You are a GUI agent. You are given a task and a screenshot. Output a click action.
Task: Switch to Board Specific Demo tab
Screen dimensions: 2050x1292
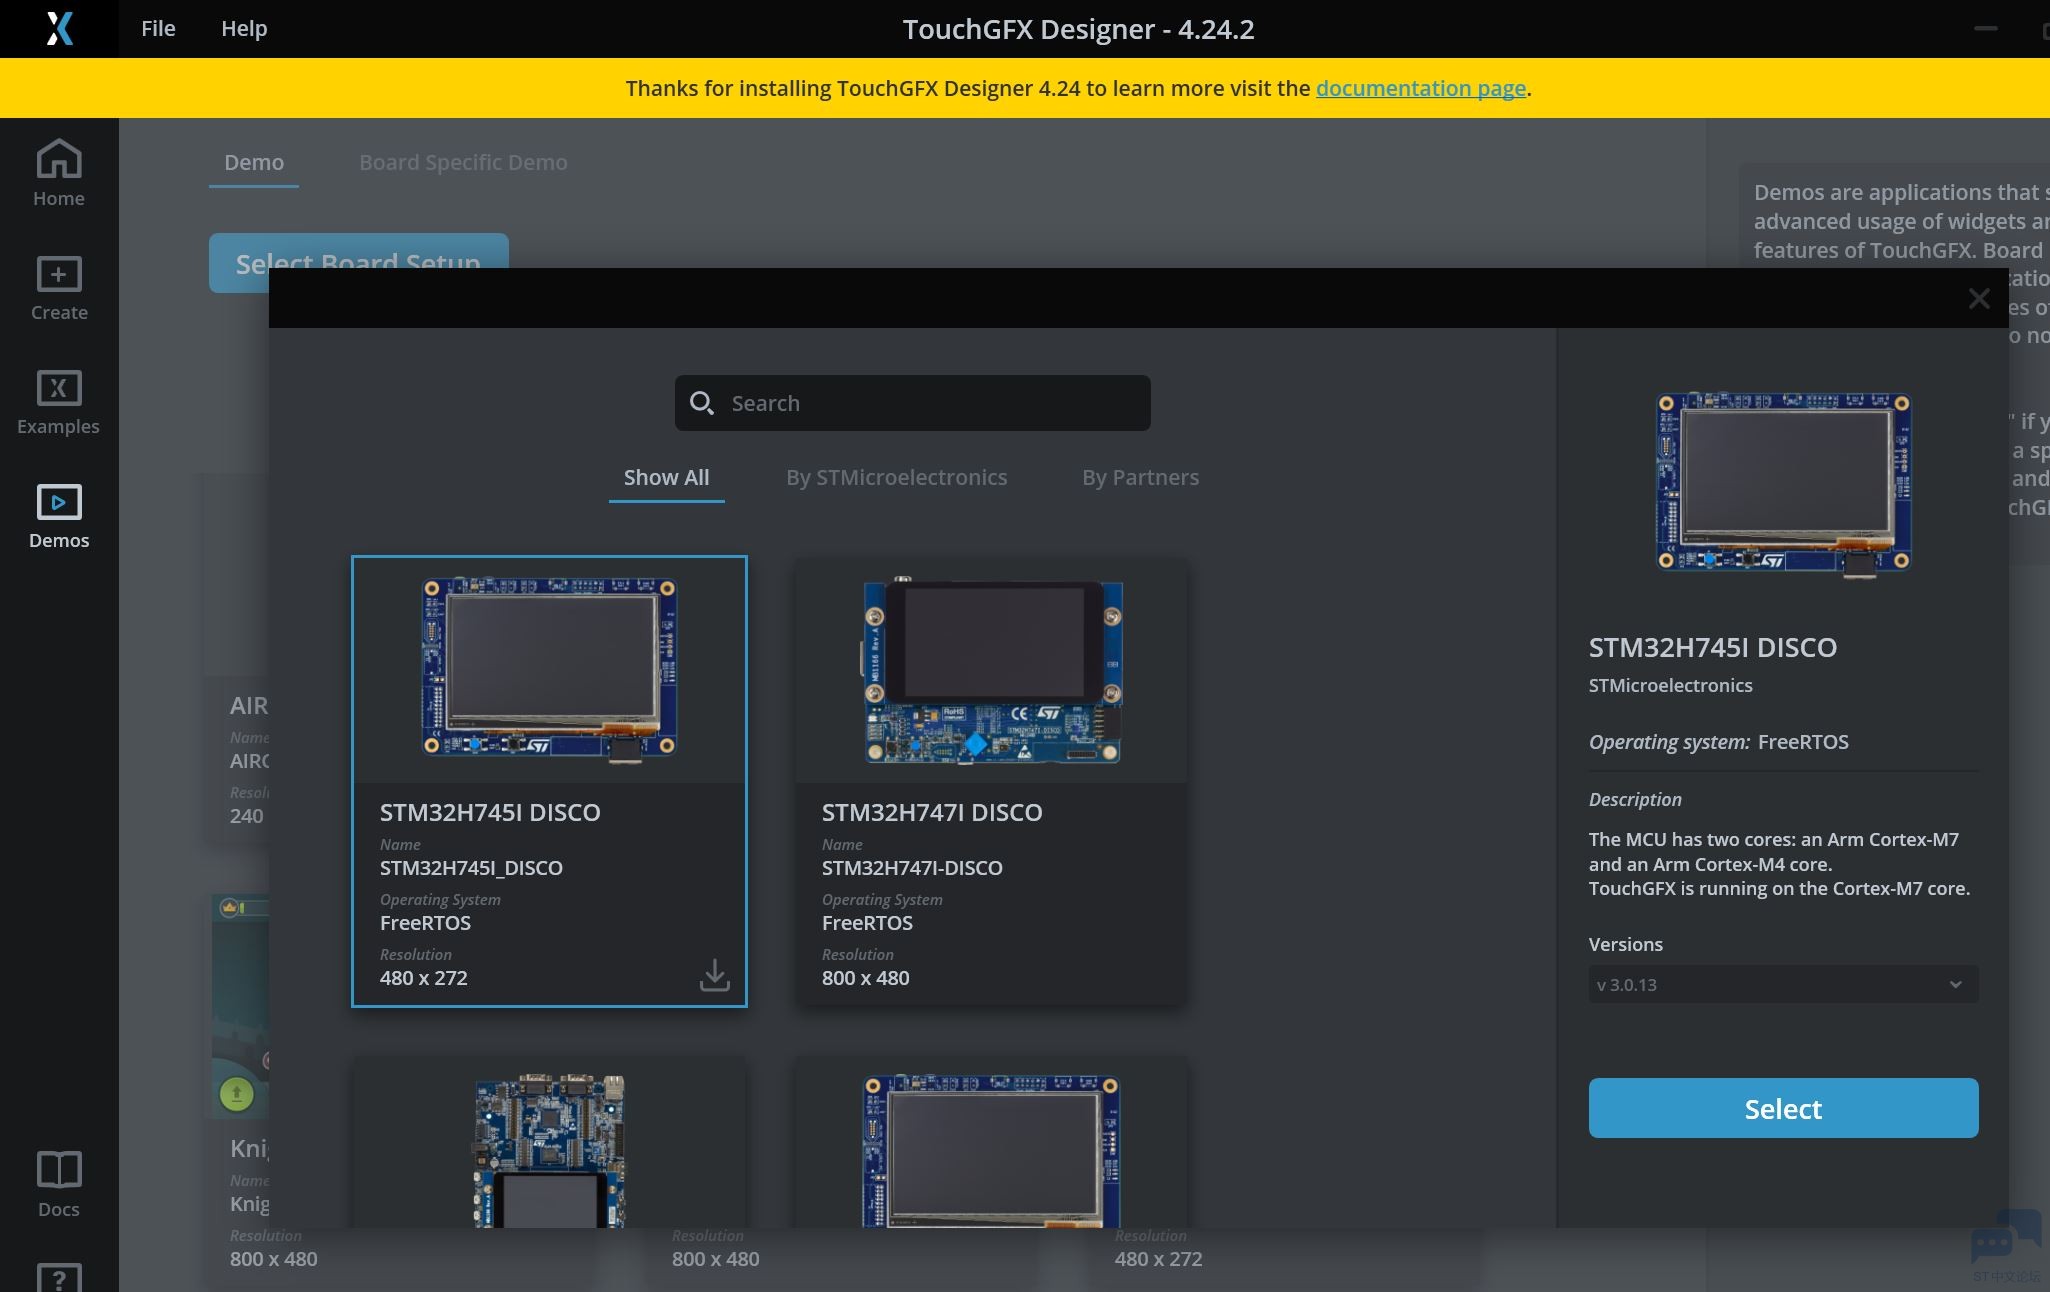click(463, 163)
